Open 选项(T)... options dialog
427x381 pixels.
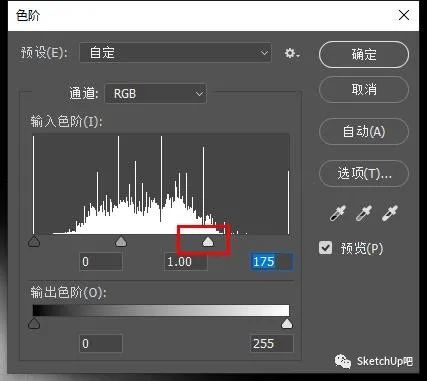click(364, 173)
